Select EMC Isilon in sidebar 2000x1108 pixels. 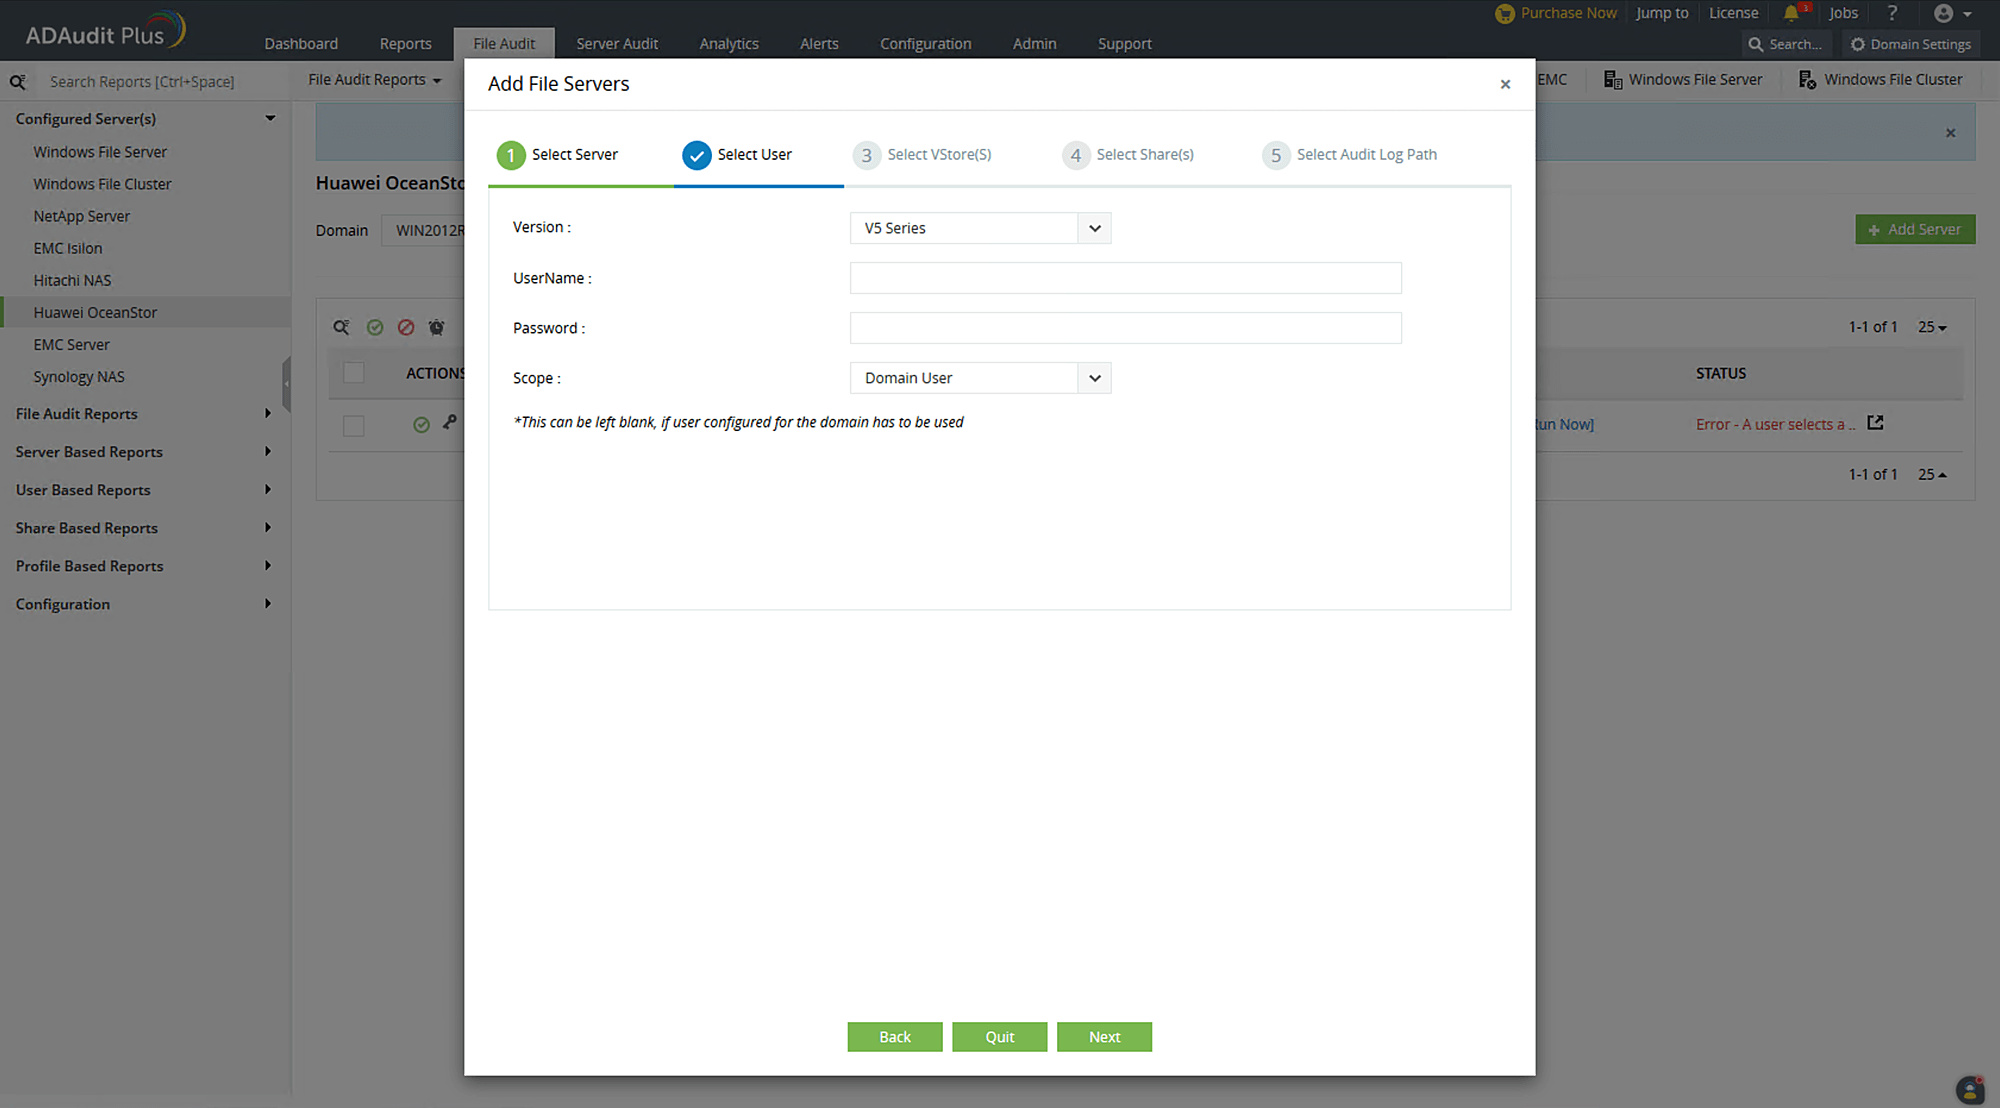tap(68, 248)
